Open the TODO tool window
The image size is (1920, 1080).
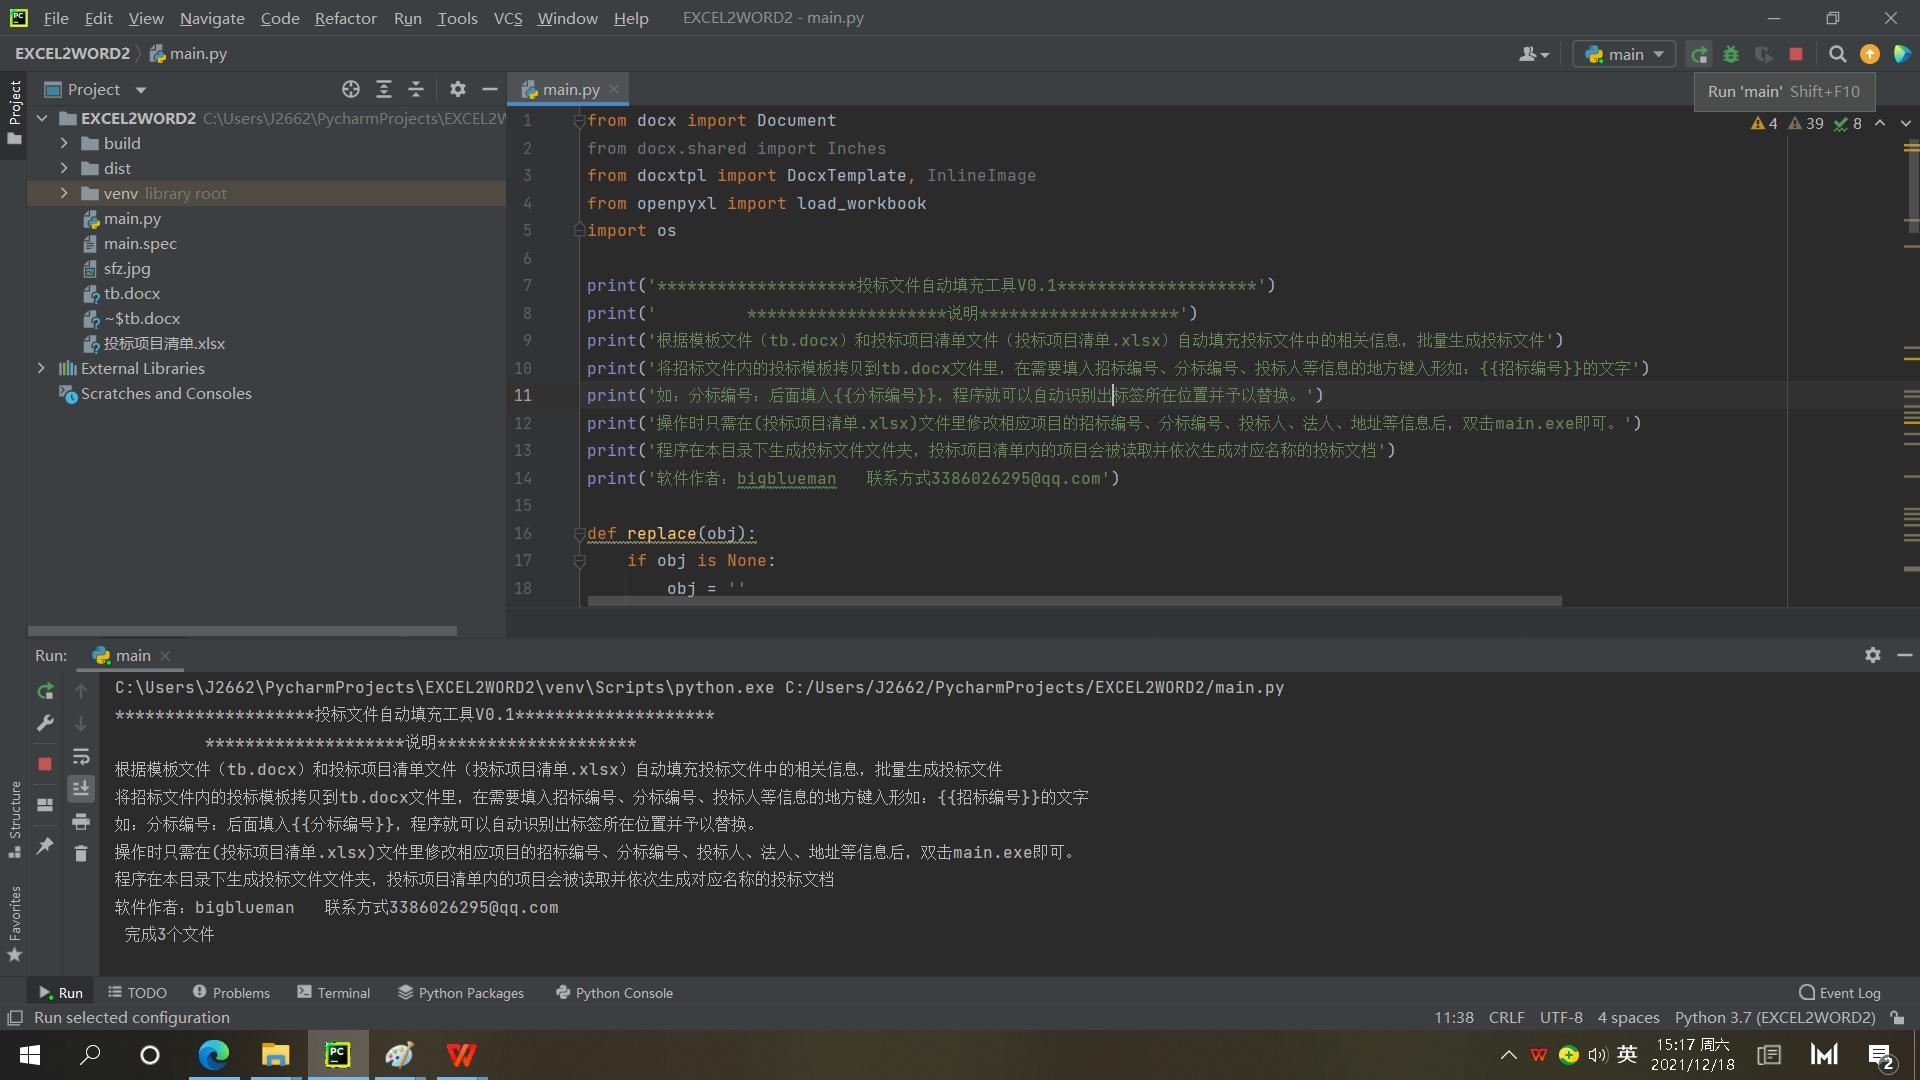coord(138,993)
